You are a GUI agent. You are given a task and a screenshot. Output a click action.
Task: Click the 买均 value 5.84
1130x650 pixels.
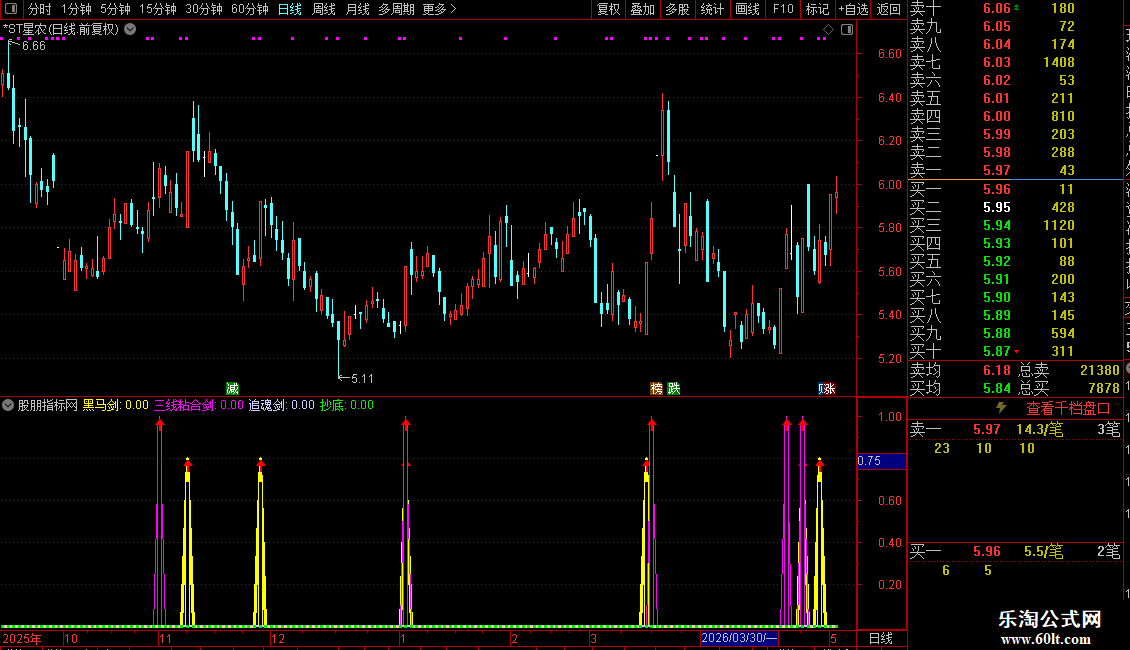click(x=997, y=388)
